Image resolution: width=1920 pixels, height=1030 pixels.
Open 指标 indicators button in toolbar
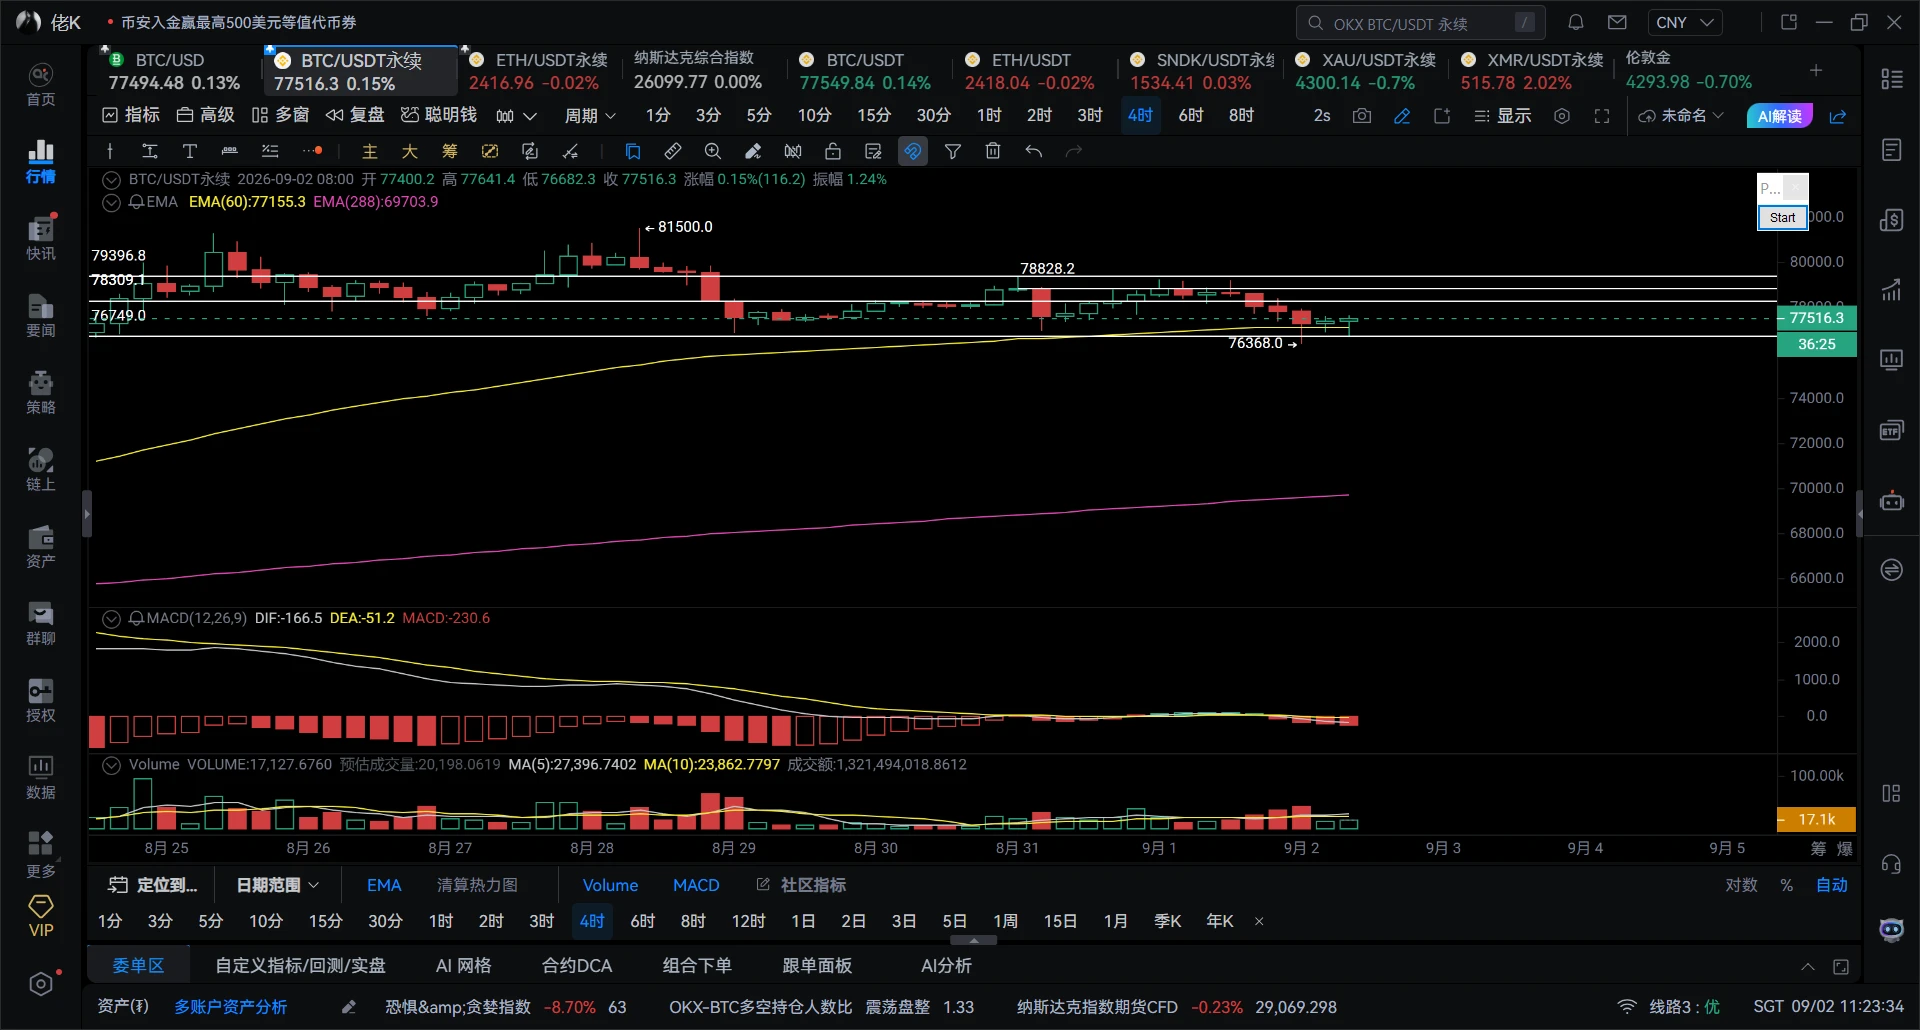tap(131, 116)
